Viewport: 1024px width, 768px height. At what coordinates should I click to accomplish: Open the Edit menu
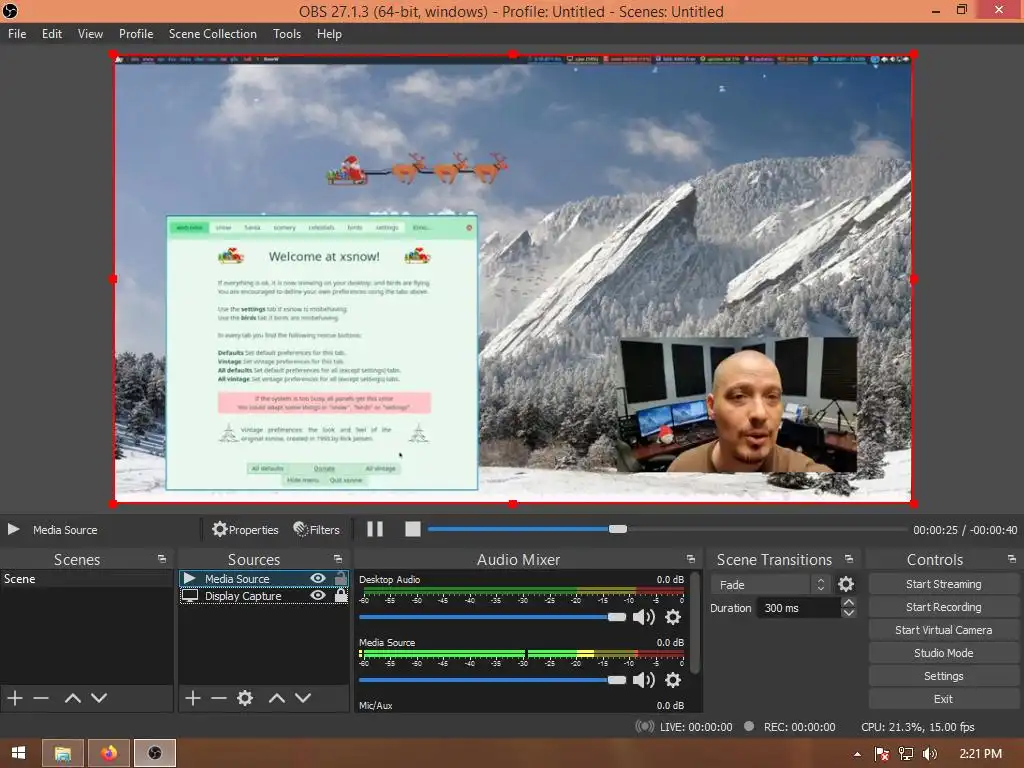(52, 34)
